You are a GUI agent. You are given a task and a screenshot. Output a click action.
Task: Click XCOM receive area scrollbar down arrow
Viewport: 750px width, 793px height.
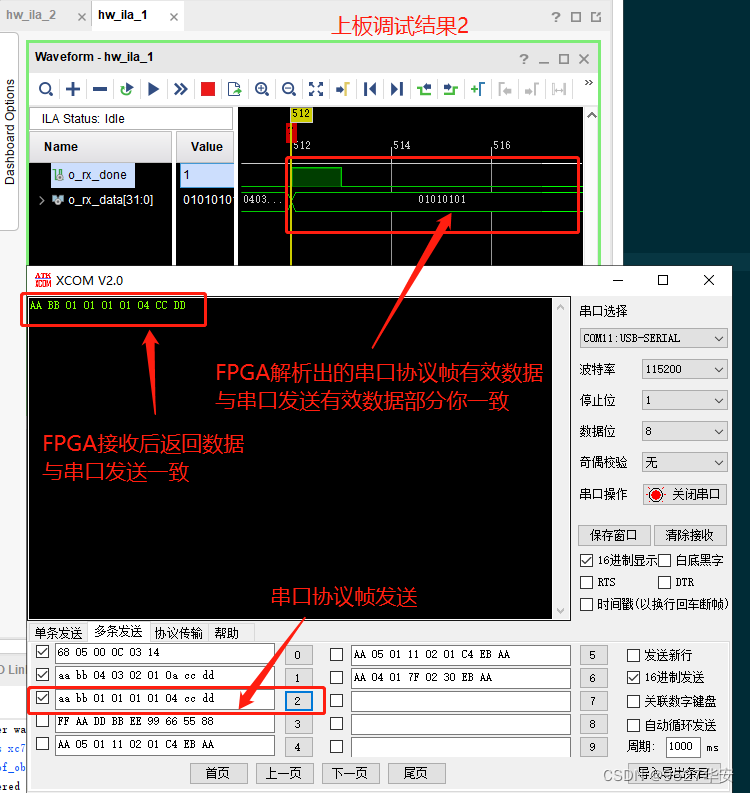pos(560,610)
